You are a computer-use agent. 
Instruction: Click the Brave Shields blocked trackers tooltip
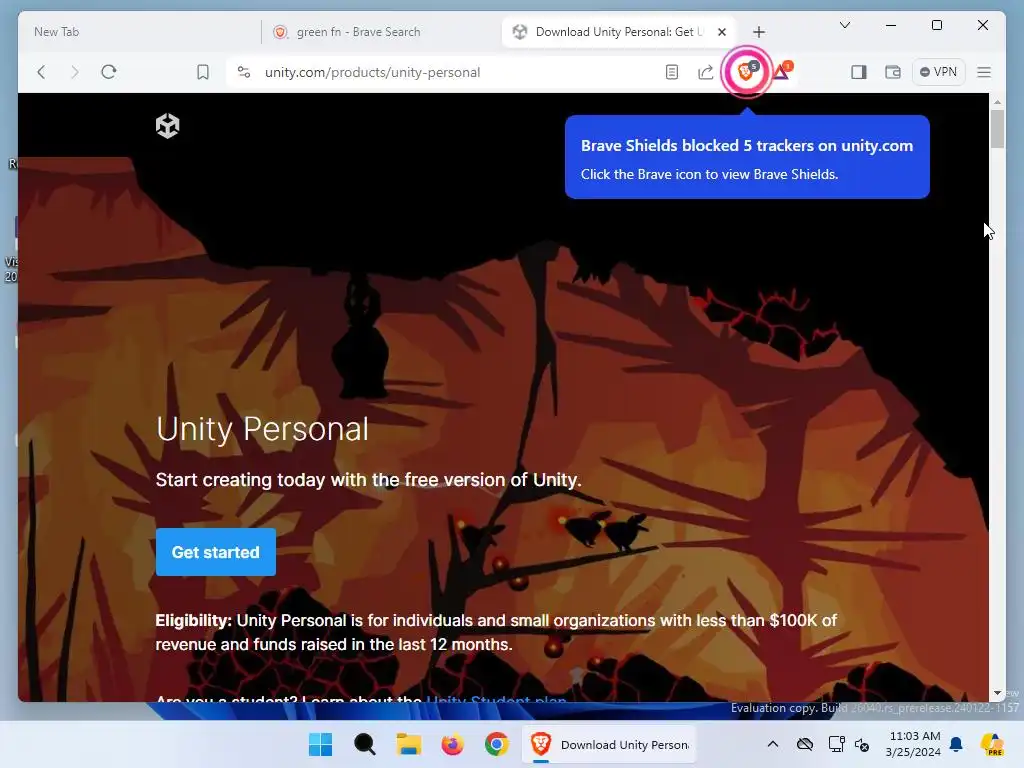(x=747, y=157)
